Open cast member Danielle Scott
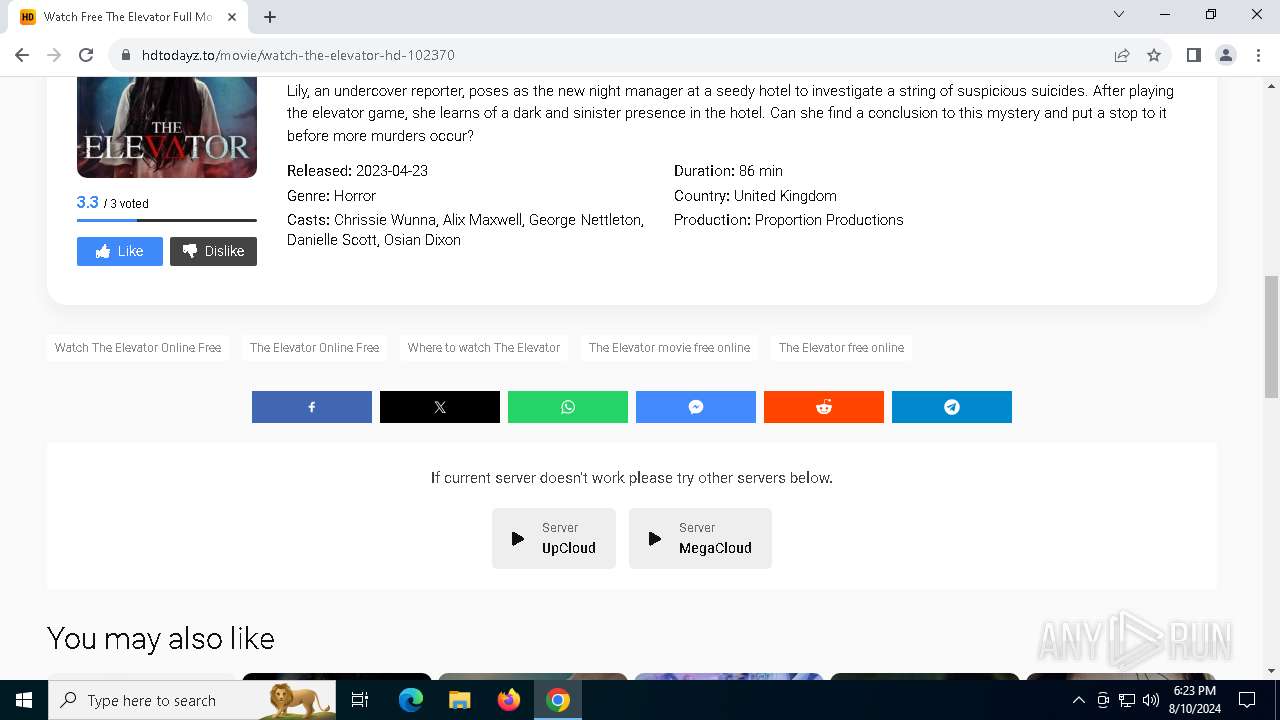This screenshot has width=1280, height=720. coord(331,240)
